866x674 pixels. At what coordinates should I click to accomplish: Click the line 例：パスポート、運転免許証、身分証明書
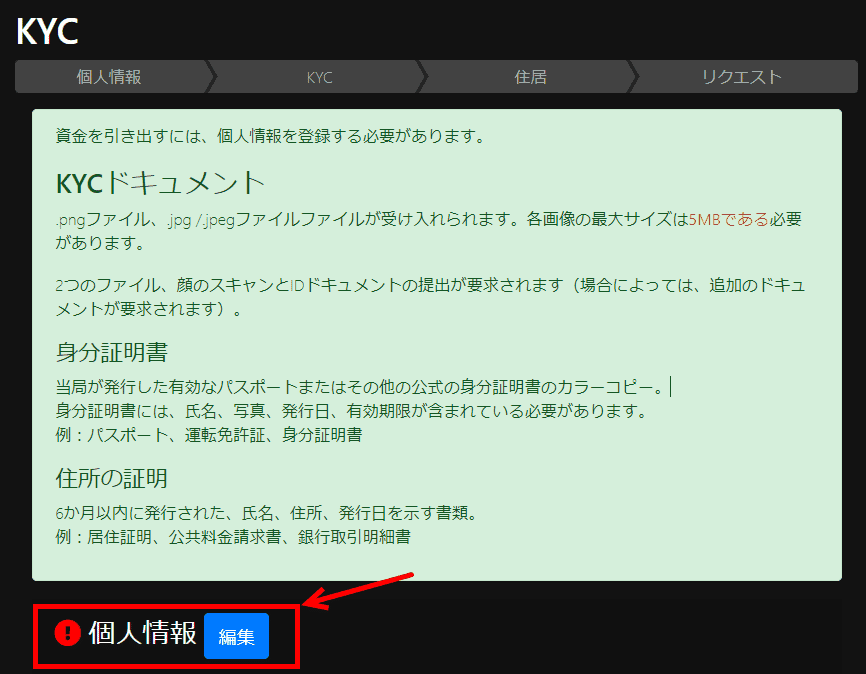[x=209, y=435]
